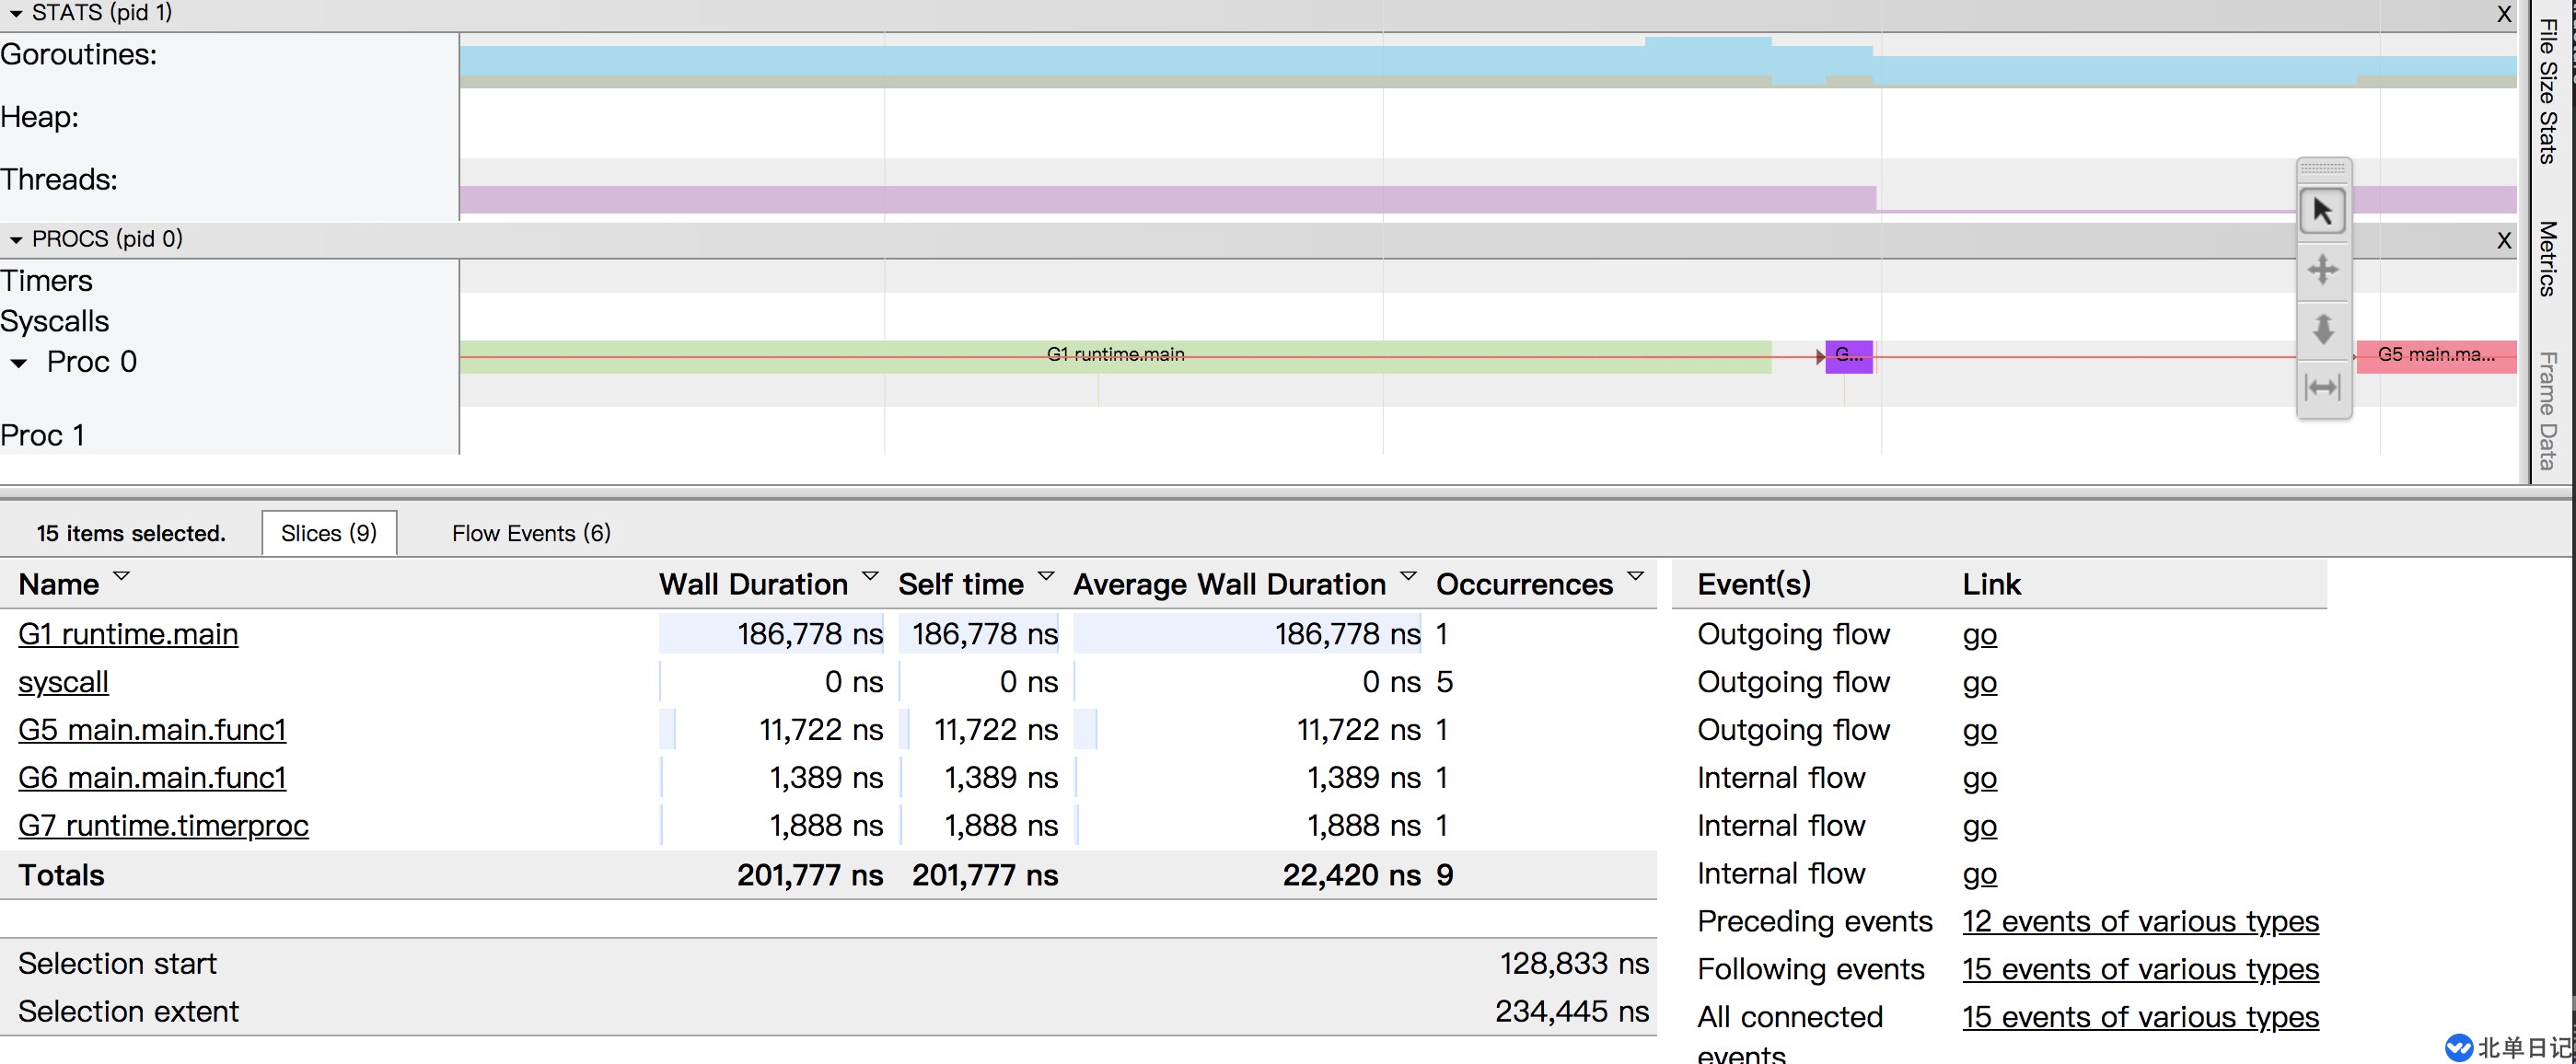Open the Metrics side panel
This screenshot has height=1064, width=2576.
2548,258
